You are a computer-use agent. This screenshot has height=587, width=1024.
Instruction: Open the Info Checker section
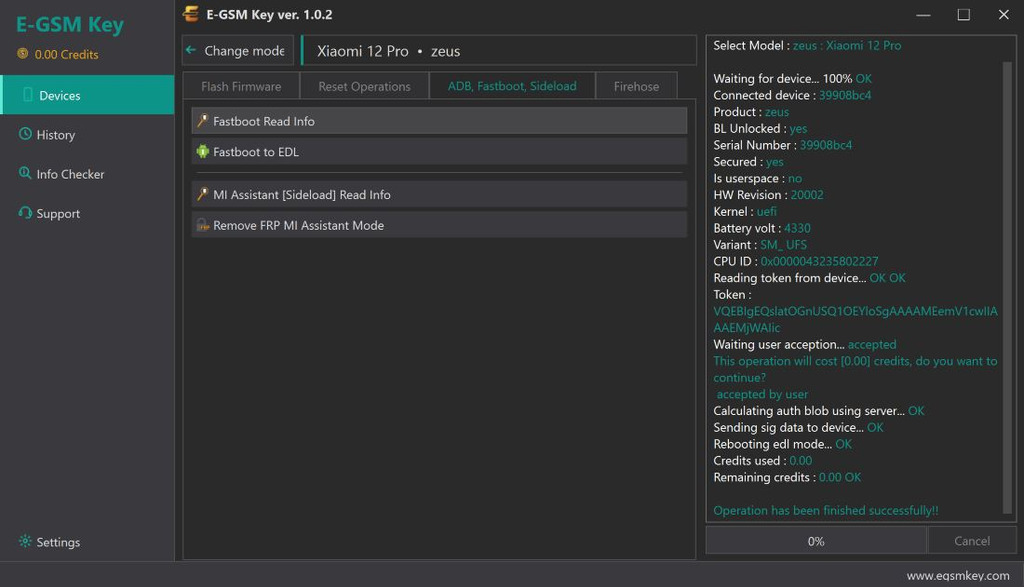(x=88, y=174)
